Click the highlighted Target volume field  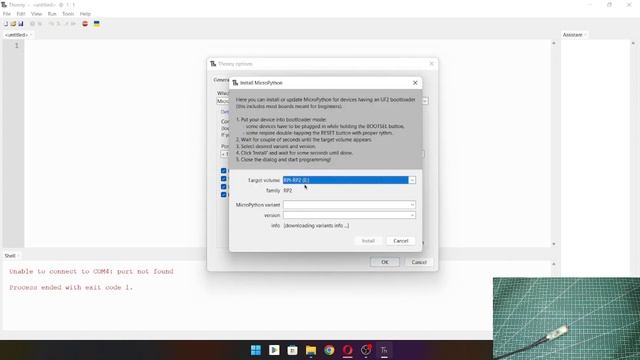tap(346, 180)
